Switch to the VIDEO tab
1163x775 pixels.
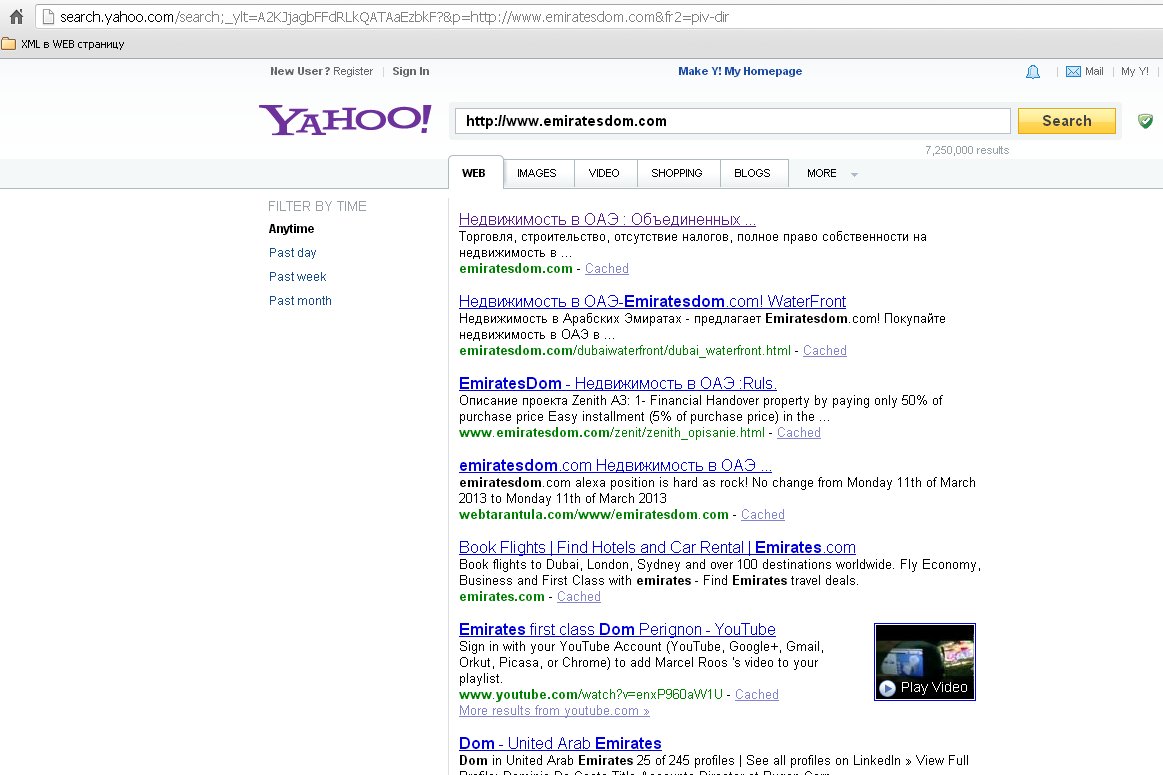tap(604, 173)
